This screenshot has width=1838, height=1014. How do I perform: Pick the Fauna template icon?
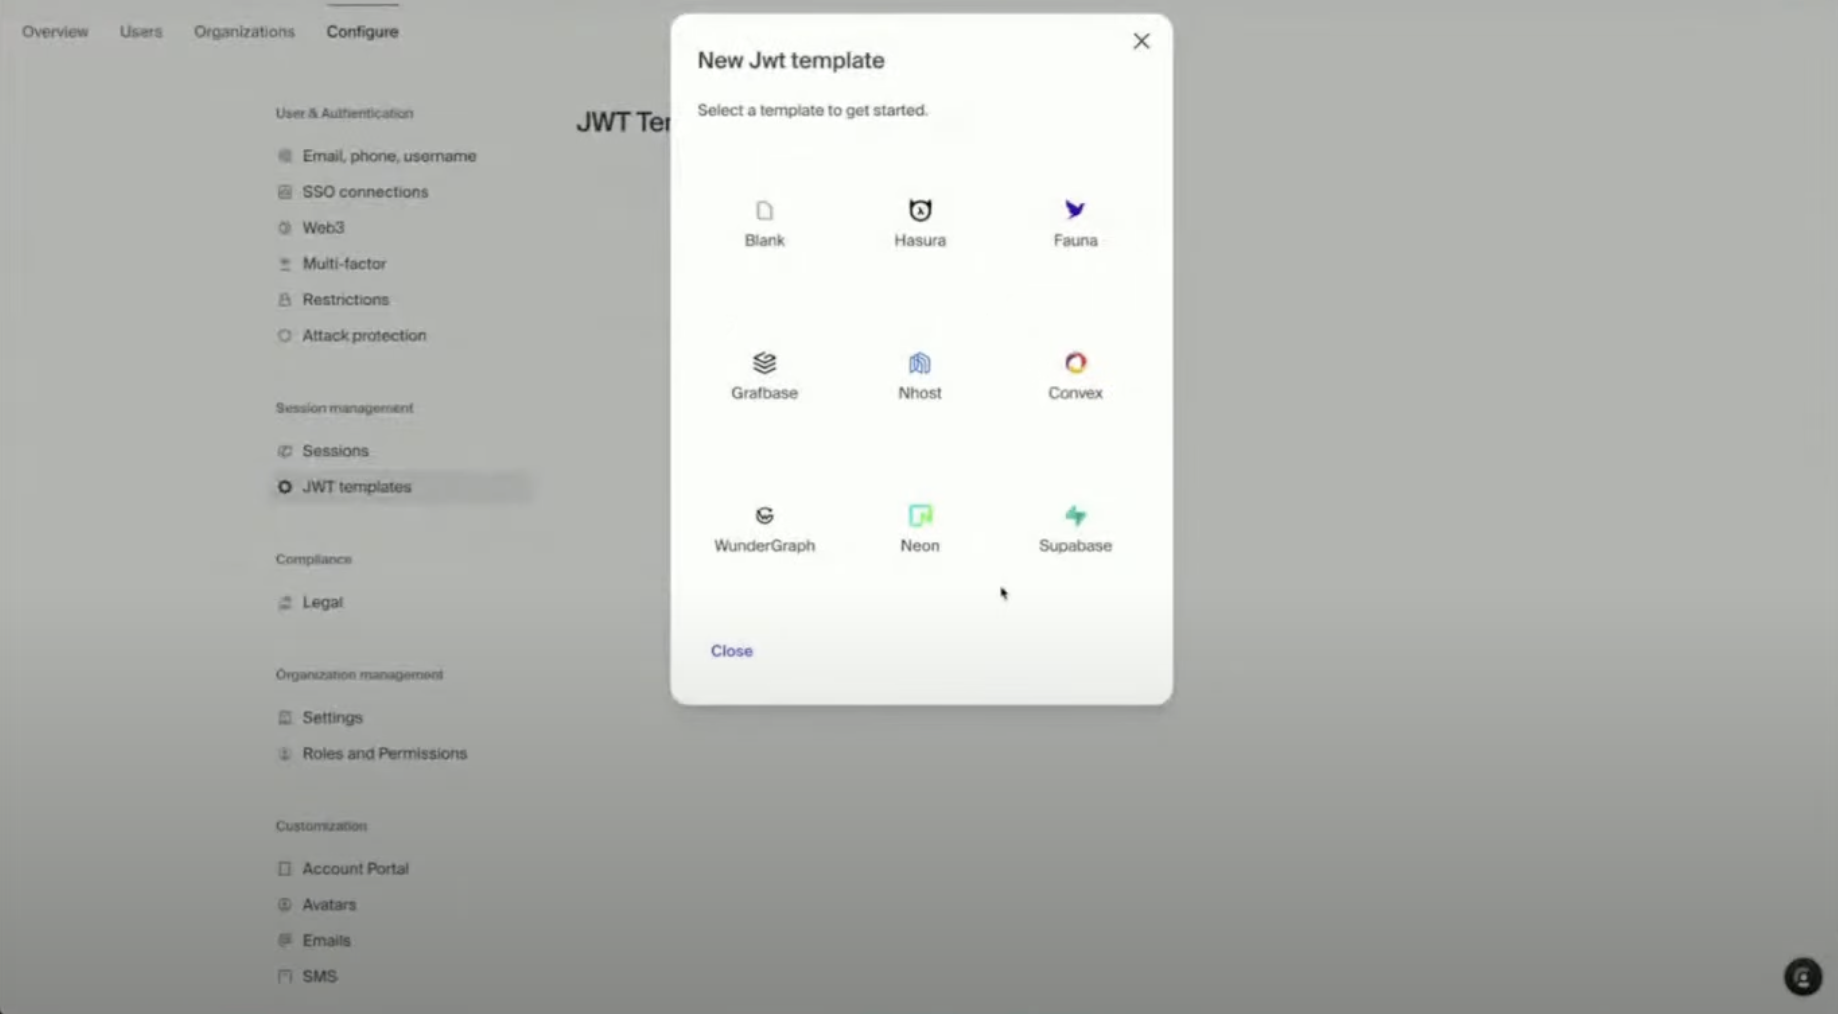(x=1075, y=210)
